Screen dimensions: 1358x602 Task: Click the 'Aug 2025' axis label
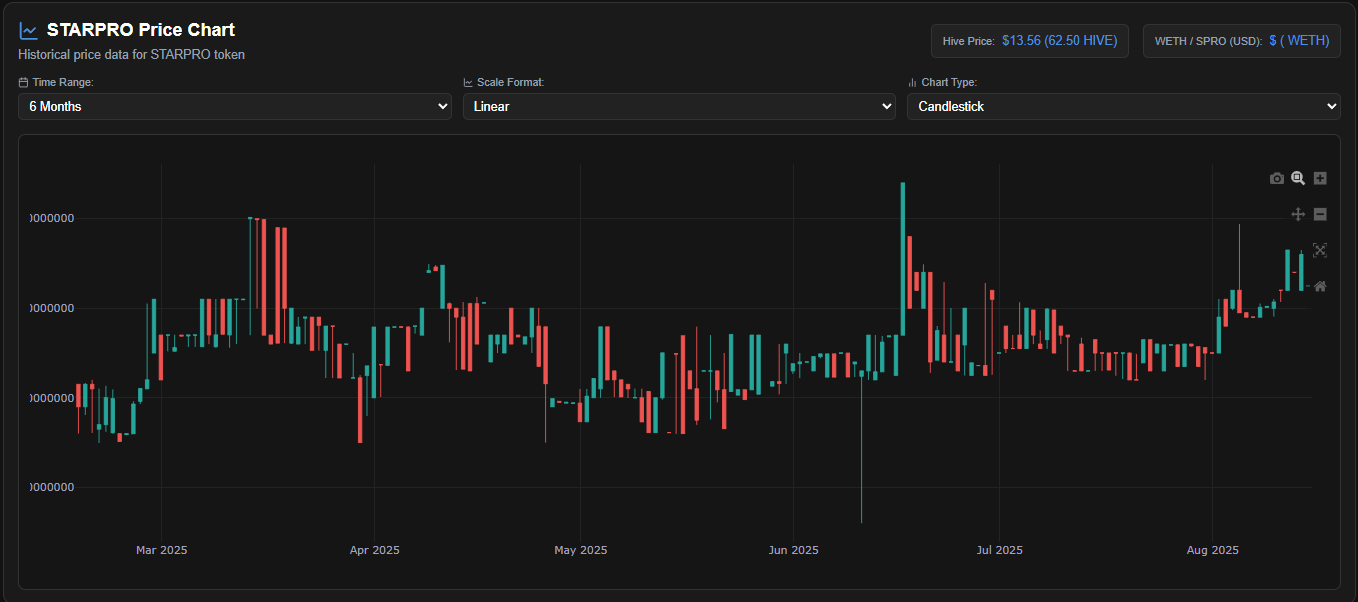(x=1212, y=550)
